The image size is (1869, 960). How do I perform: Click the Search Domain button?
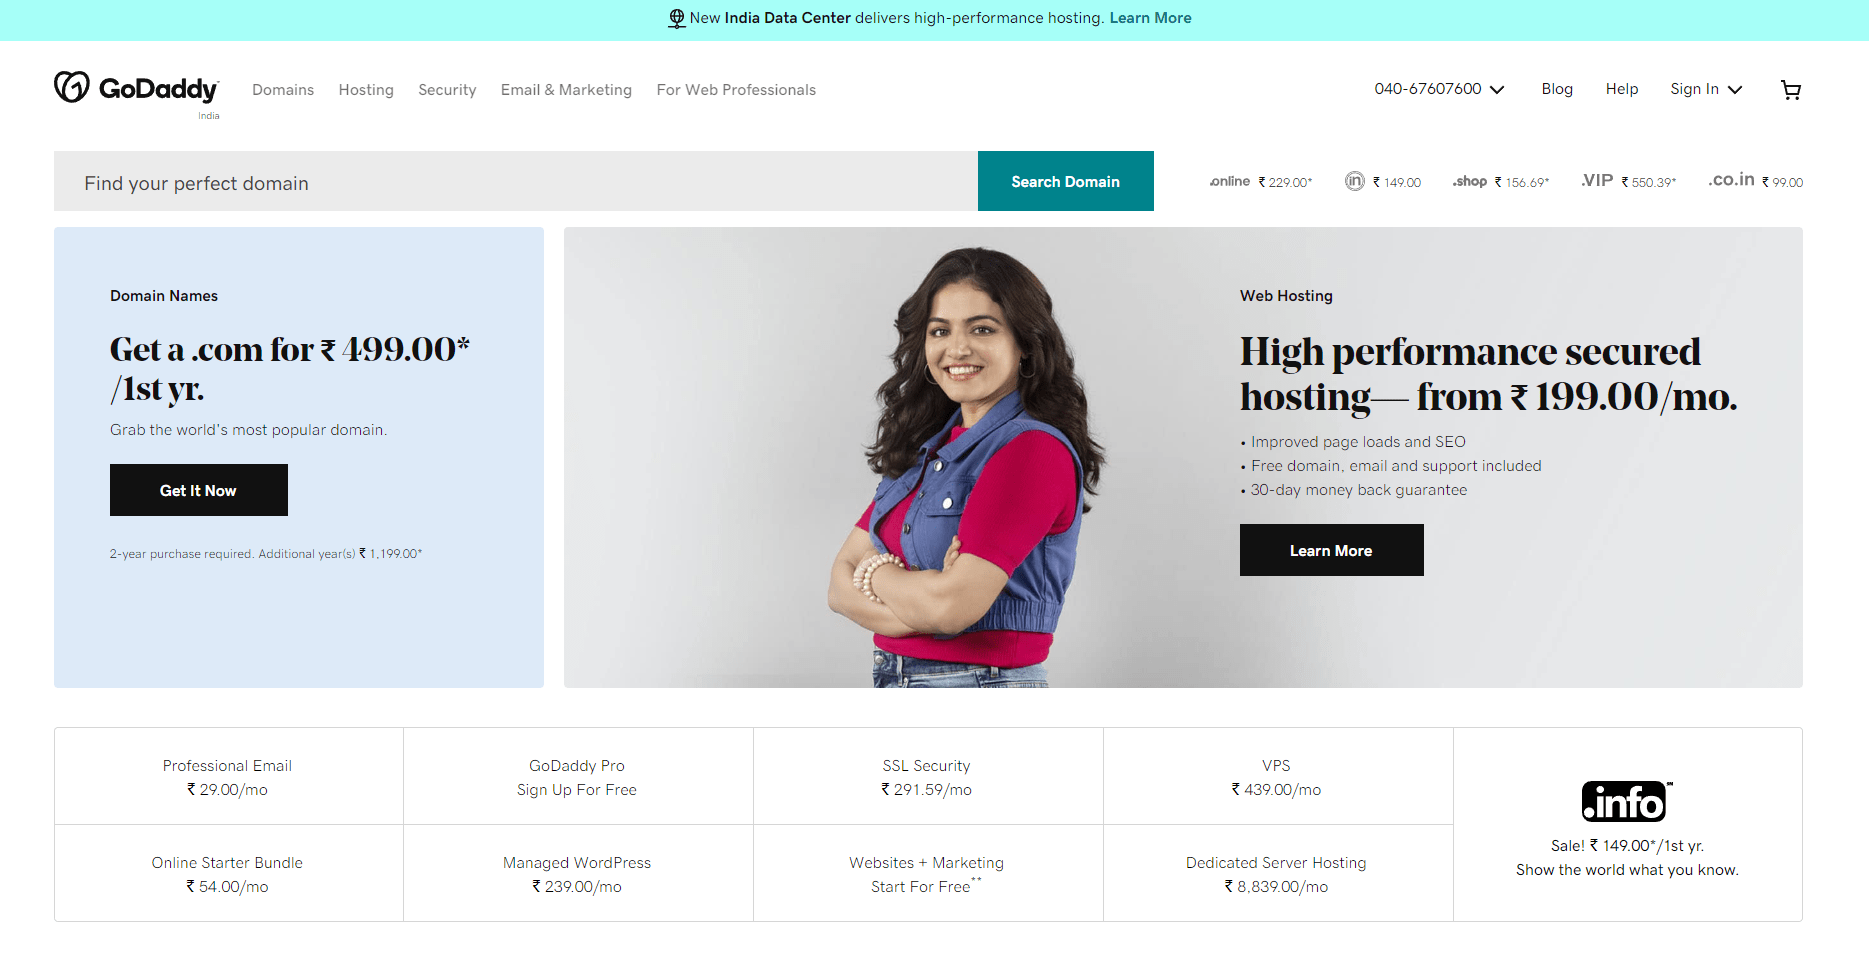click(x=1066, y=181)
